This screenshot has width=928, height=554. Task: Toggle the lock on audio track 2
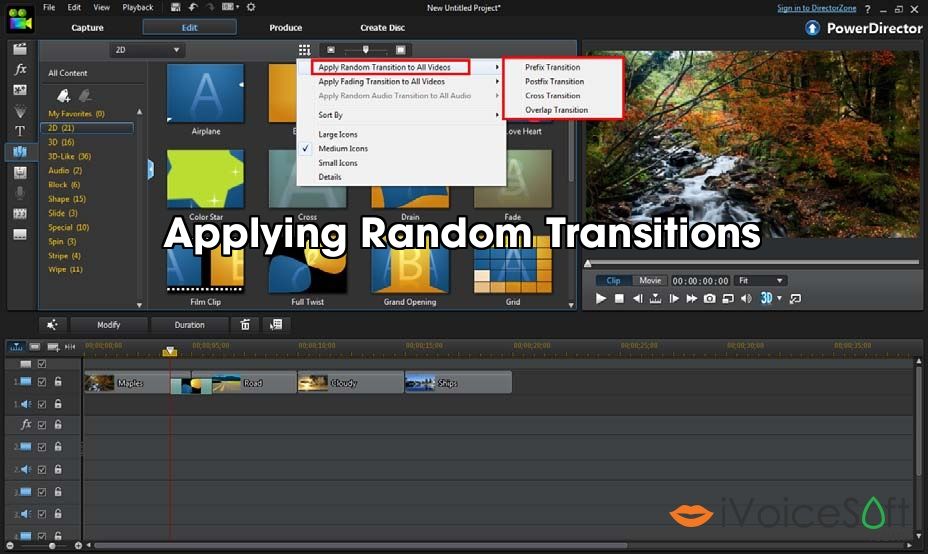58,469
